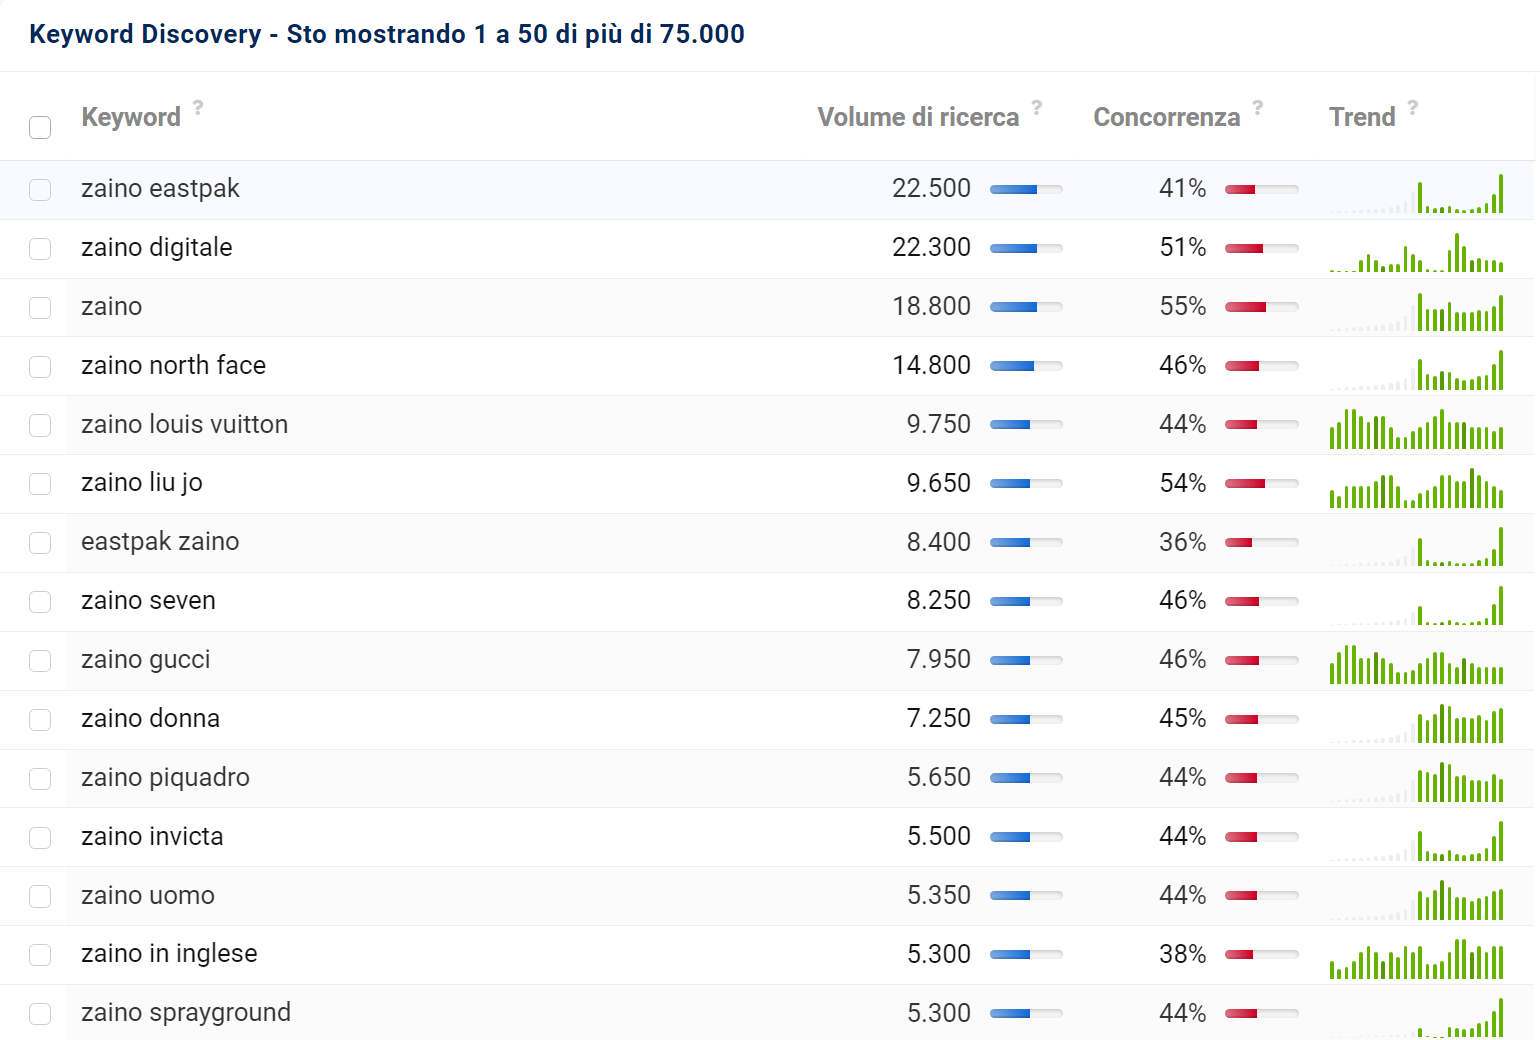
Task: Click the 14.800 search volume value
Action: point(931,366)
